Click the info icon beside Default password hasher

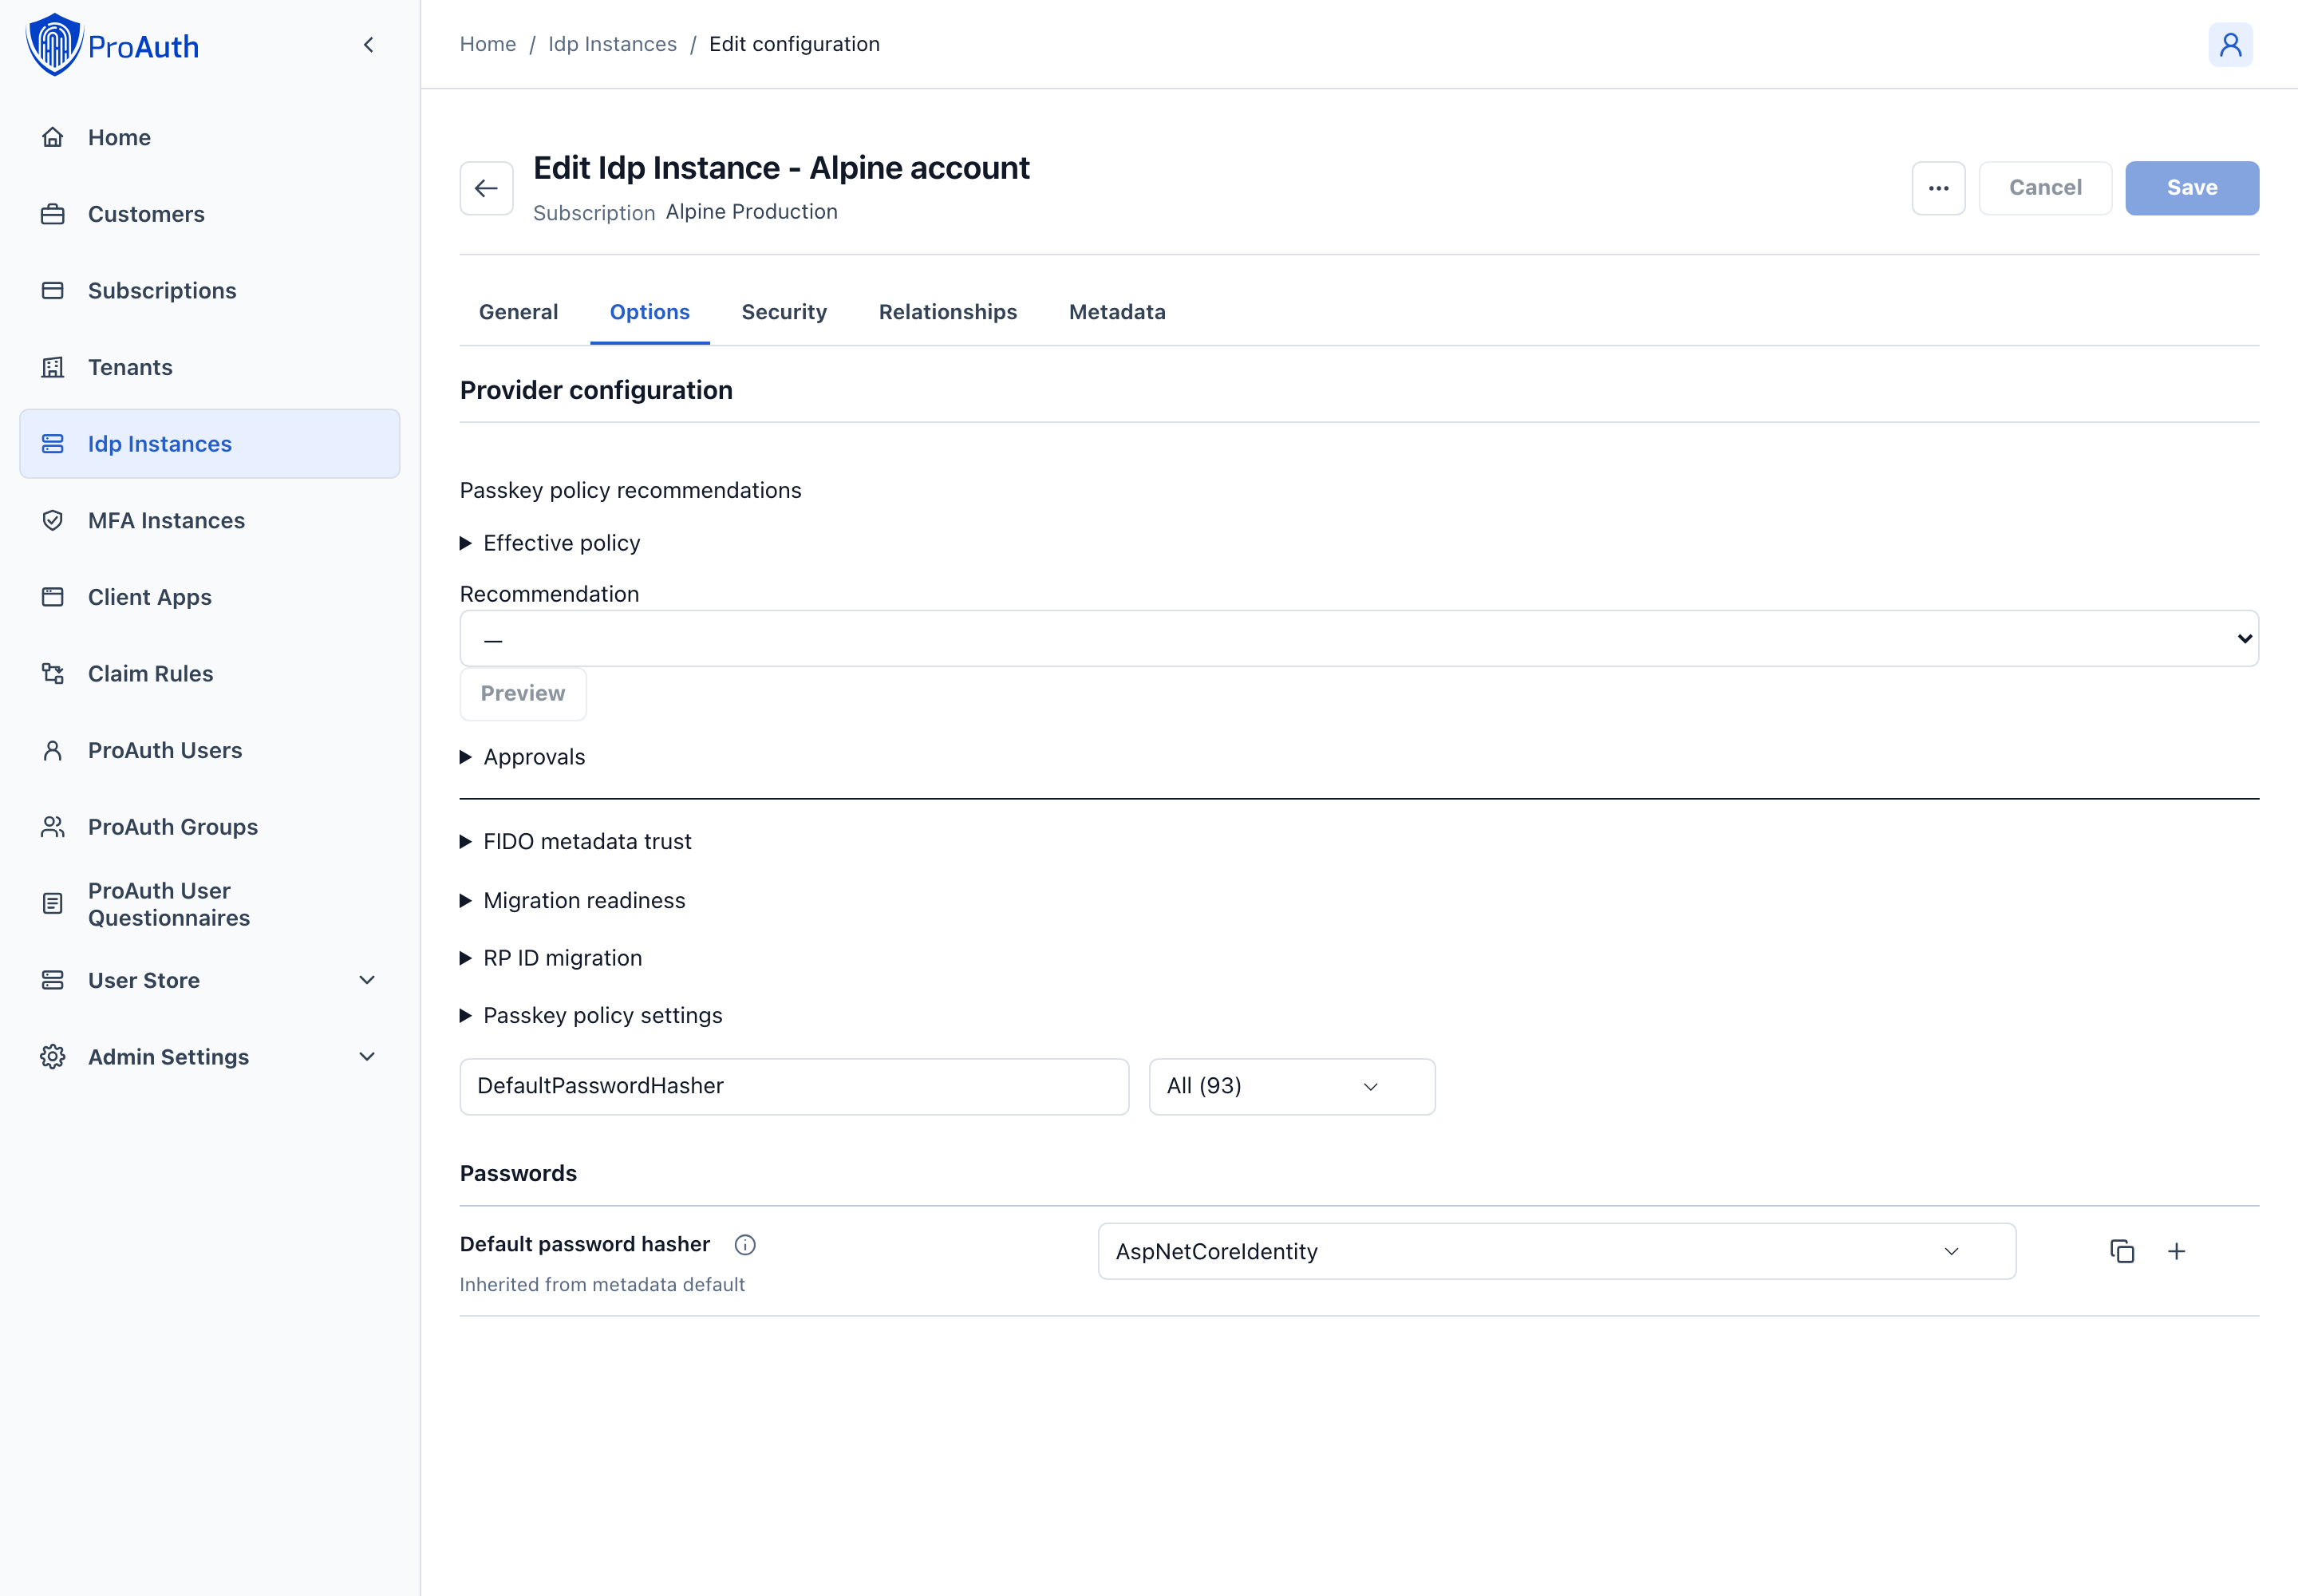click(x=745, y=1244)
